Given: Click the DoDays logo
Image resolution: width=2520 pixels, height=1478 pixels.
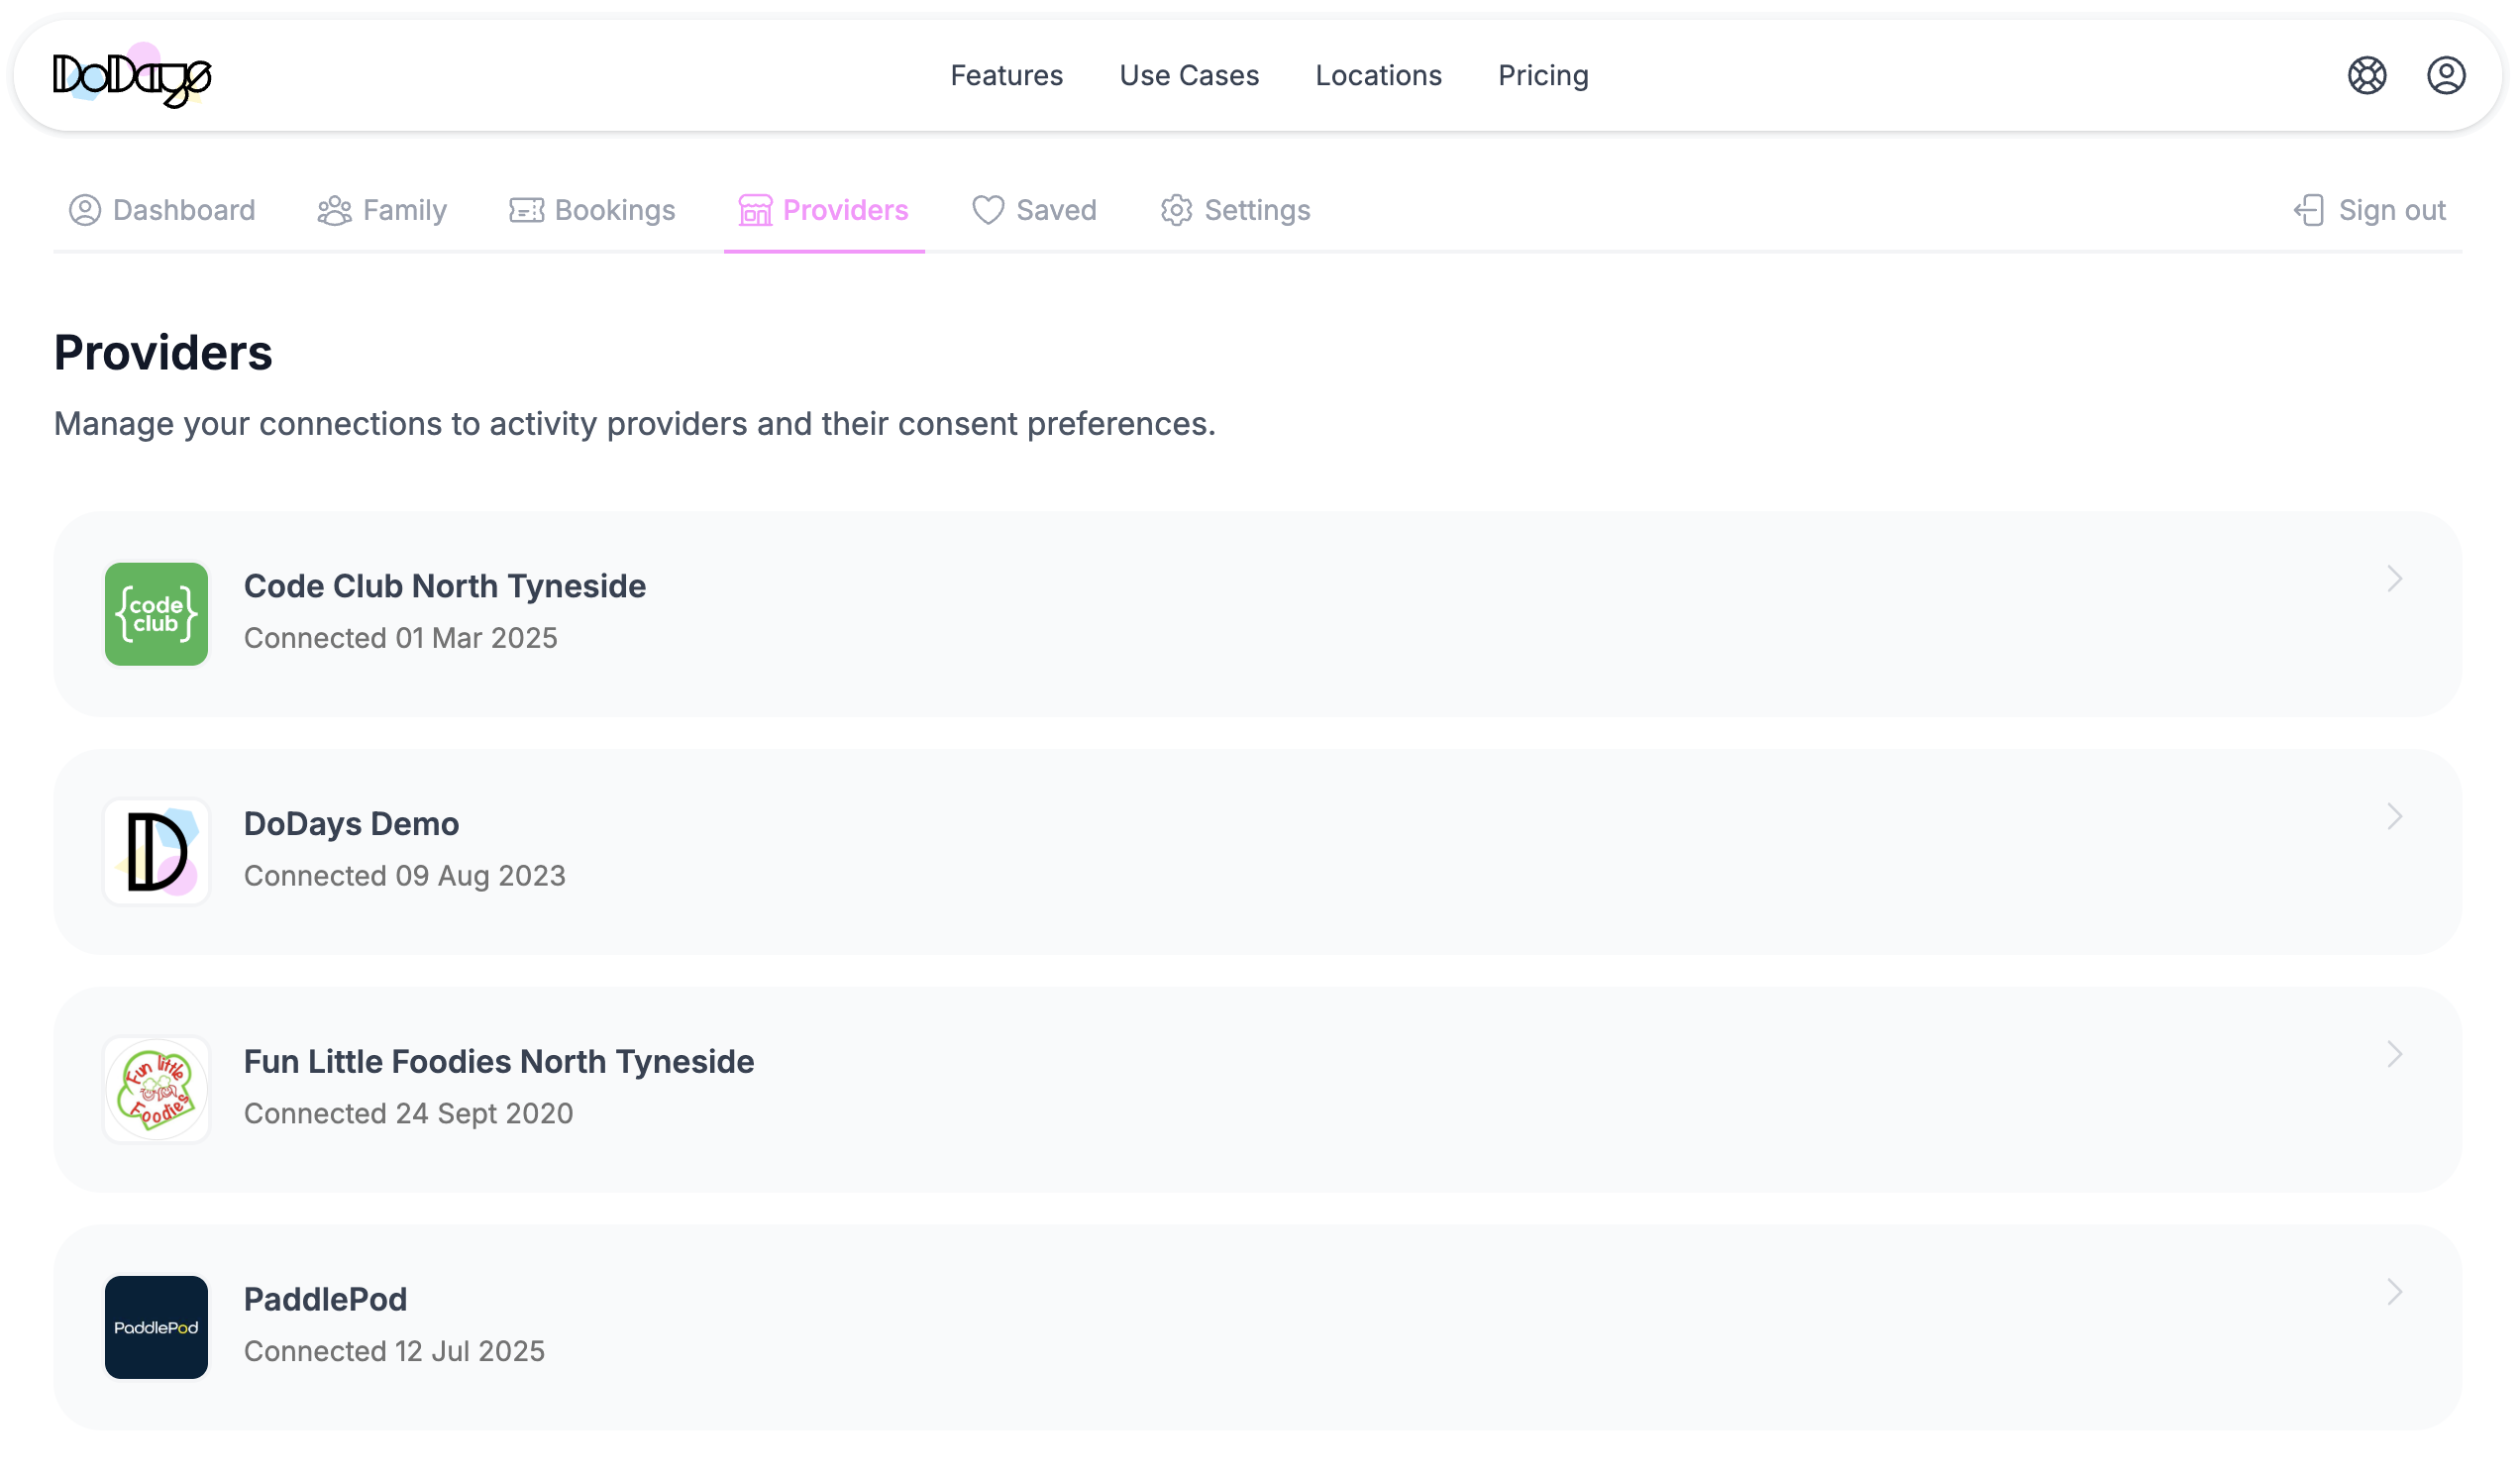Looking at the screenshot, I should pos(132,76).
